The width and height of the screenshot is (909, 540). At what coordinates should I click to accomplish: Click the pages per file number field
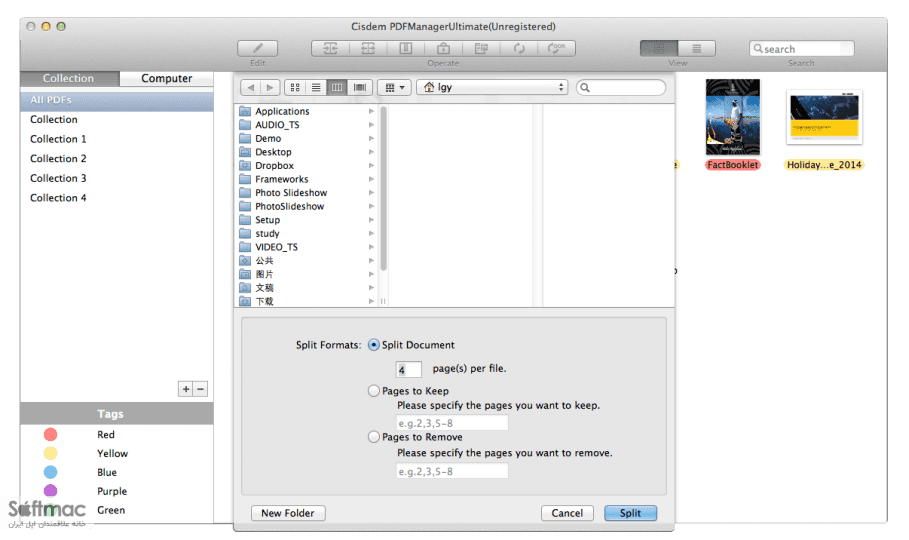click(409, 369)
